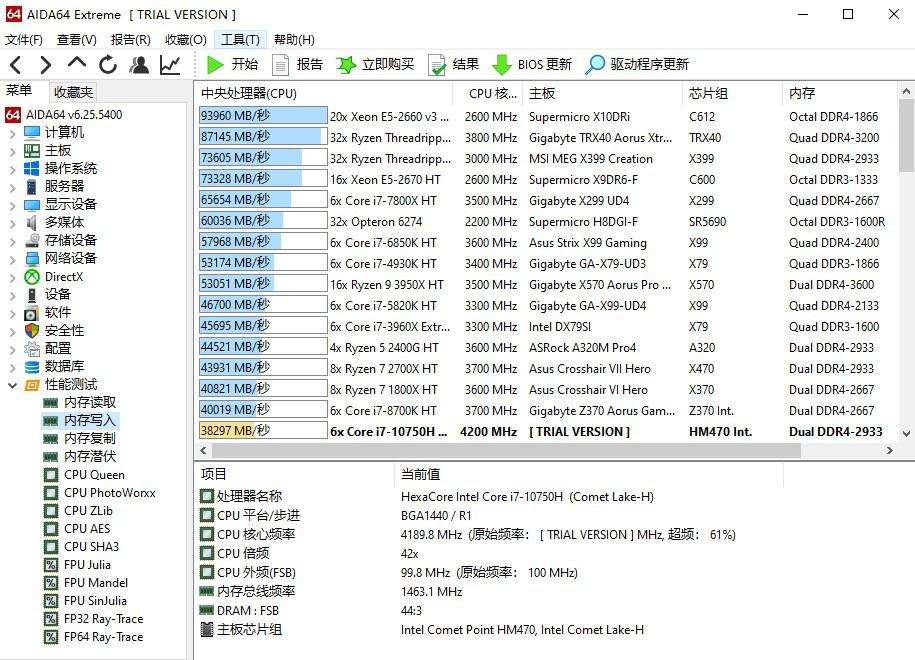Open 驱动程序更新 driver update tool
915x660 pixels.
pos(594,63)
